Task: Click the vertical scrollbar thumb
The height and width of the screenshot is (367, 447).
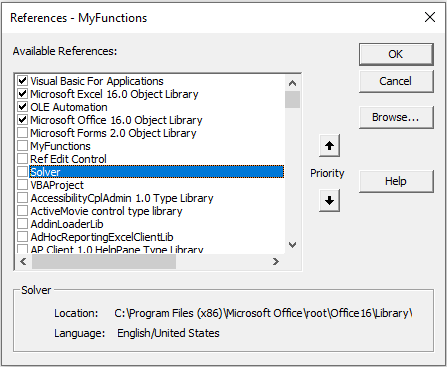Action: tap(292, 99)
